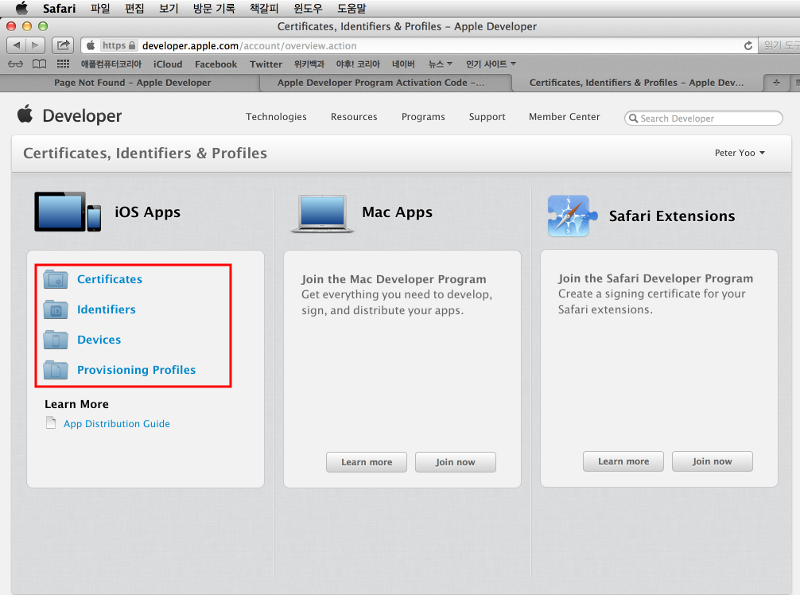800x595 pixels.
Task: Click the 읽기 도구 Reader button
Action: 780,45
